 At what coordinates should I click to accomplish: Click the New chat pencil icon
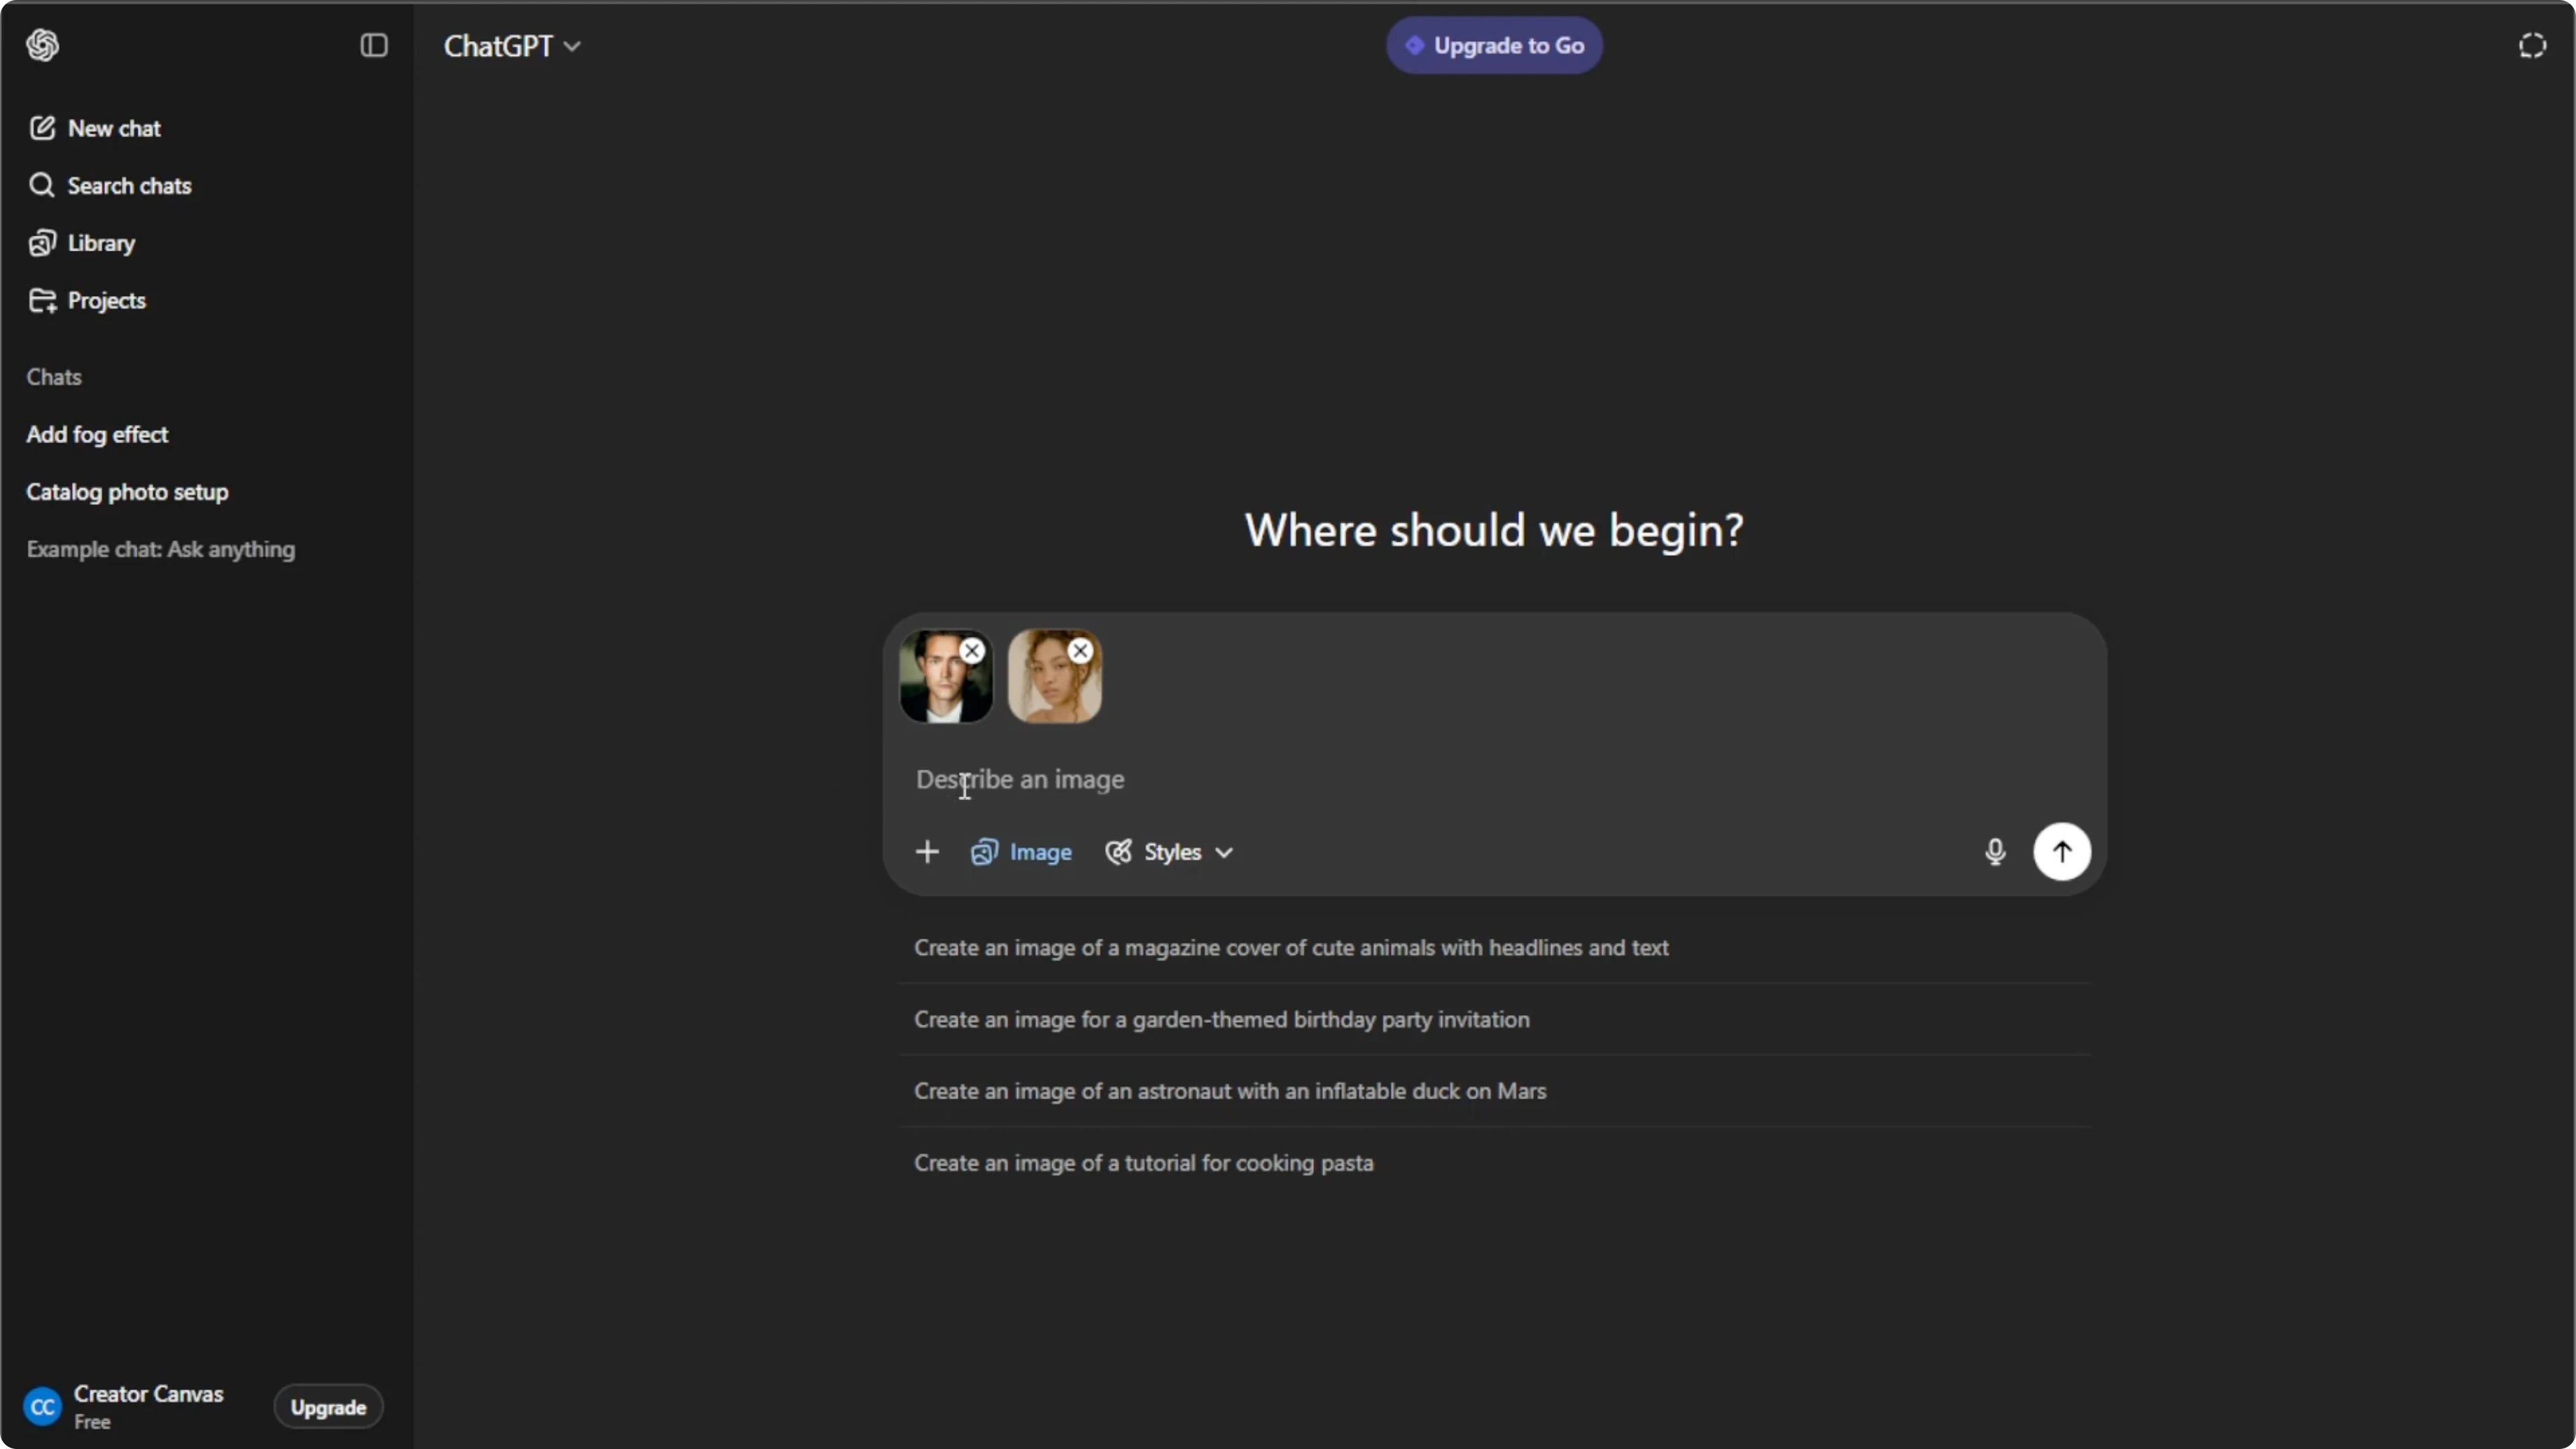tap(42, 128)
